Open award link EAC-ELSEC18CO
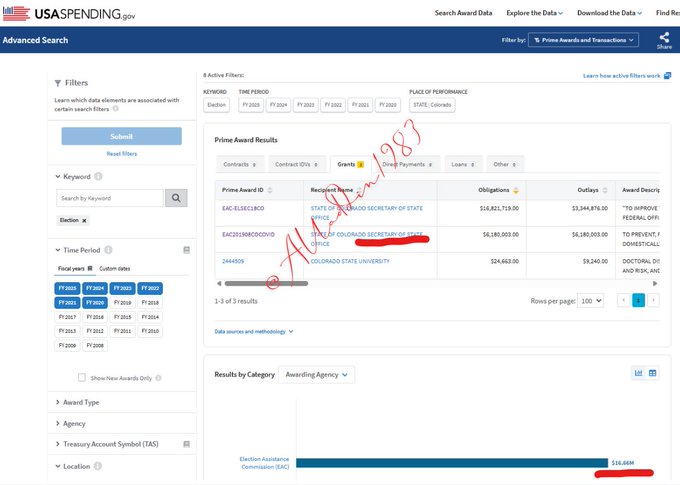Viewport: 680px width, 485px height. [243, 209]
